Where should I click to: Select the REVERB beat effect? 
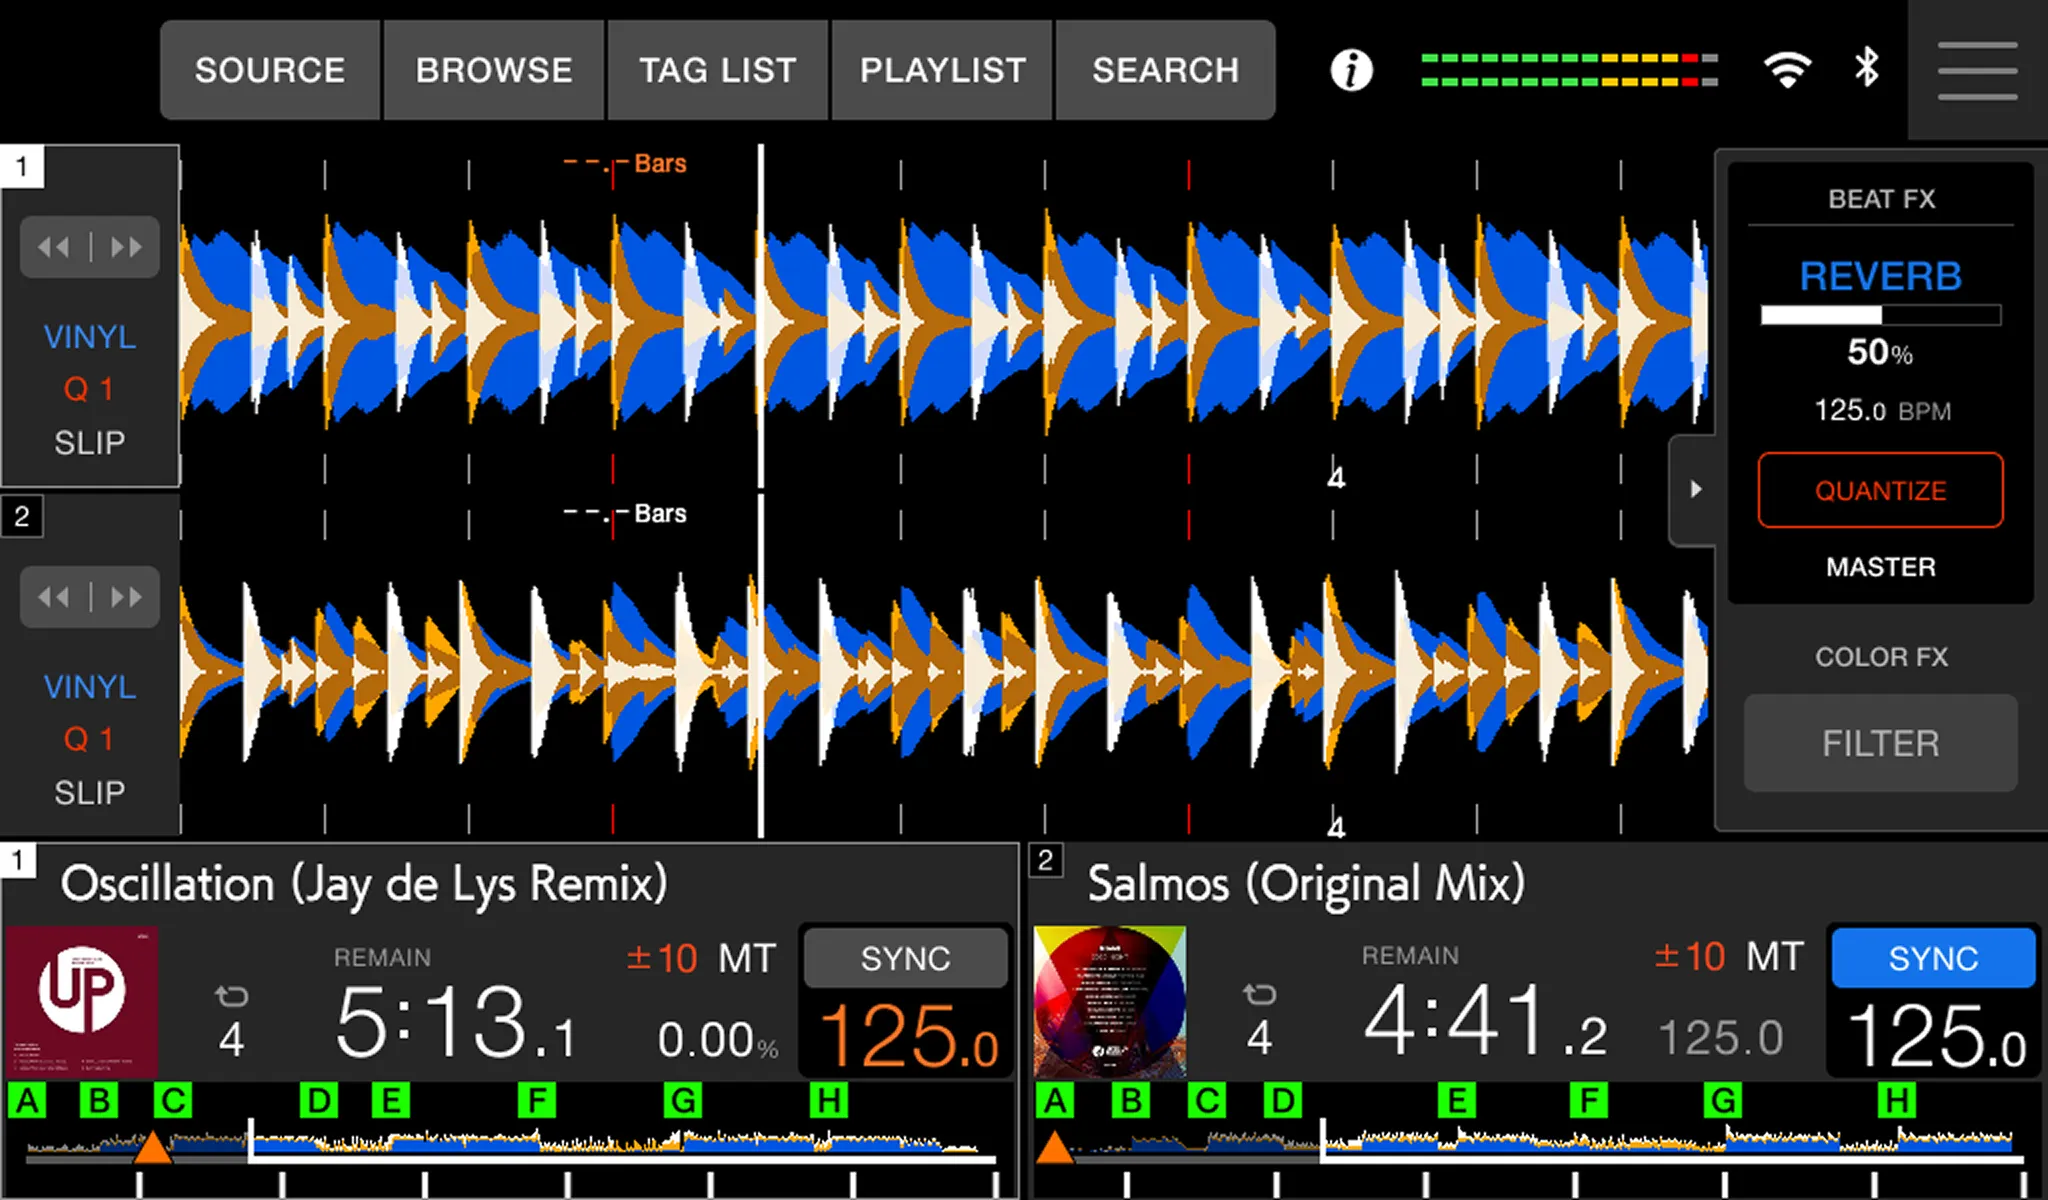pyautogui.click(x=1881, y=276)
